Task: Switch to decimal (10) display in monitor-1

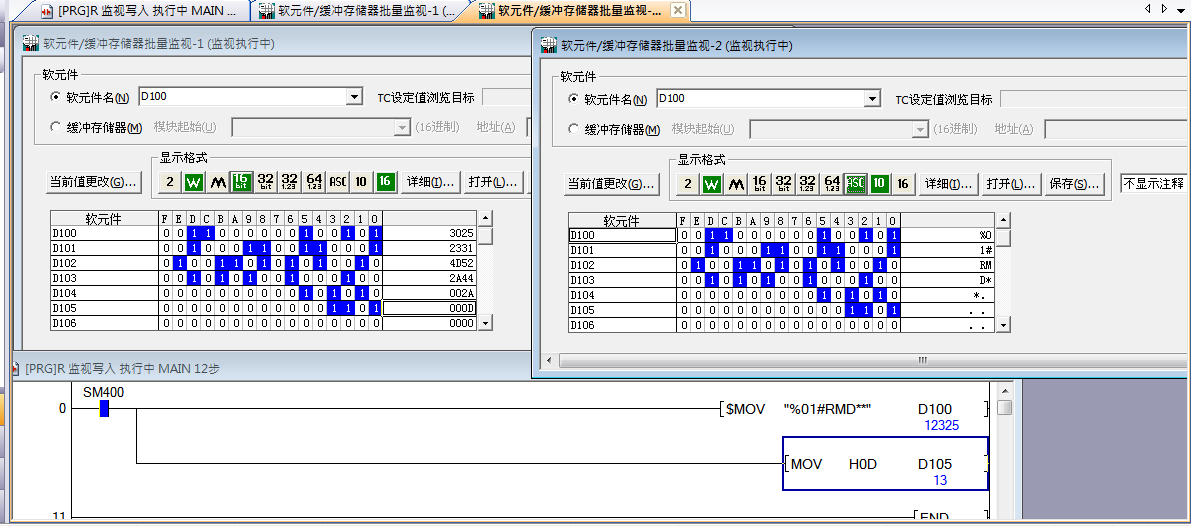Action: (361, 182)
